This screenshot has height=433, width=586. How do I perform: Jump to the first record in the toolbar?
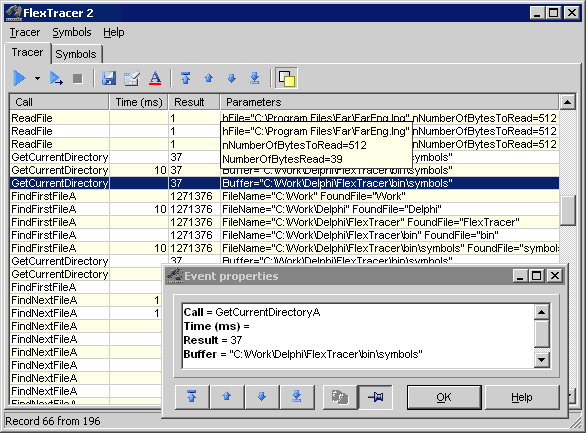pyautogui.click(x=186, y=78)
